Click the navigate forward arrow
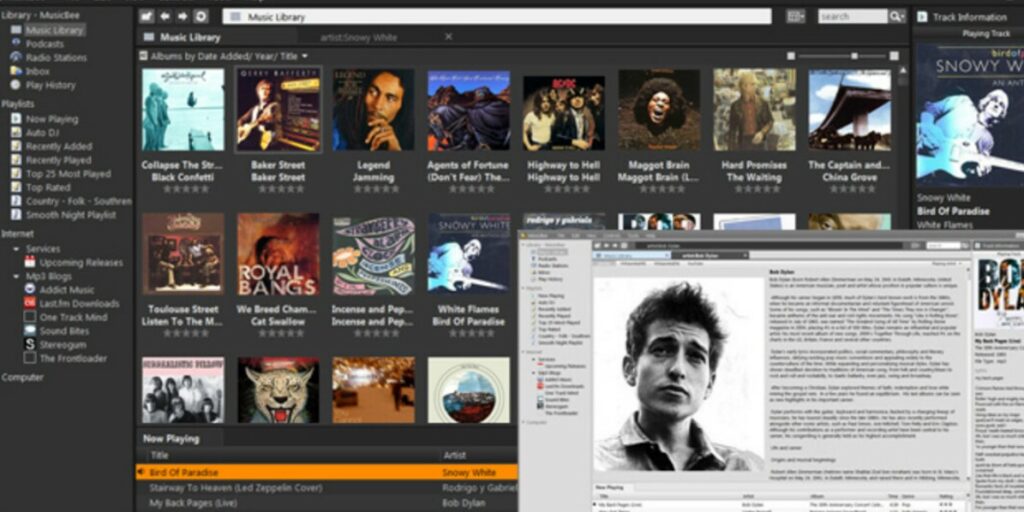 pos(182,16)
